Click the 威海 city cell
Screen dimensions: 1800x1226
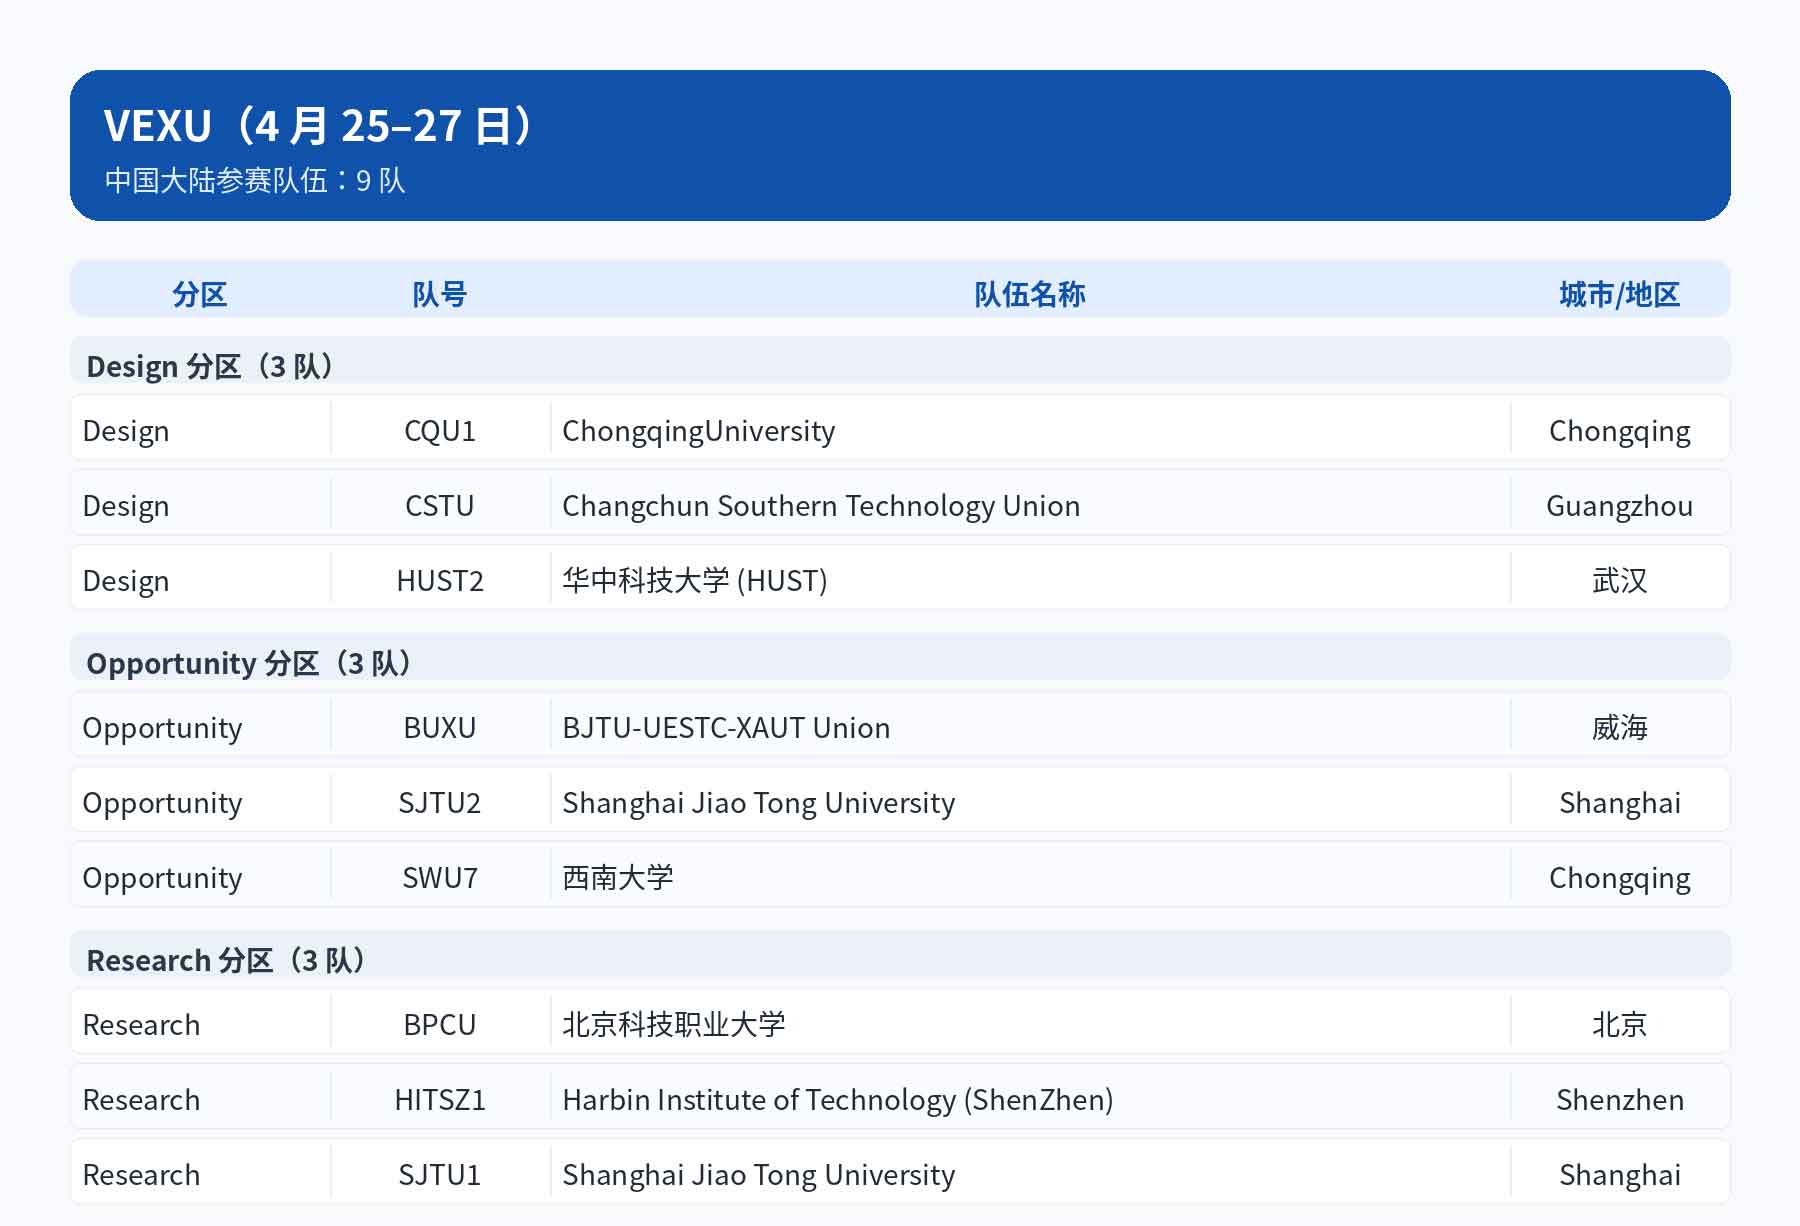1619,728
